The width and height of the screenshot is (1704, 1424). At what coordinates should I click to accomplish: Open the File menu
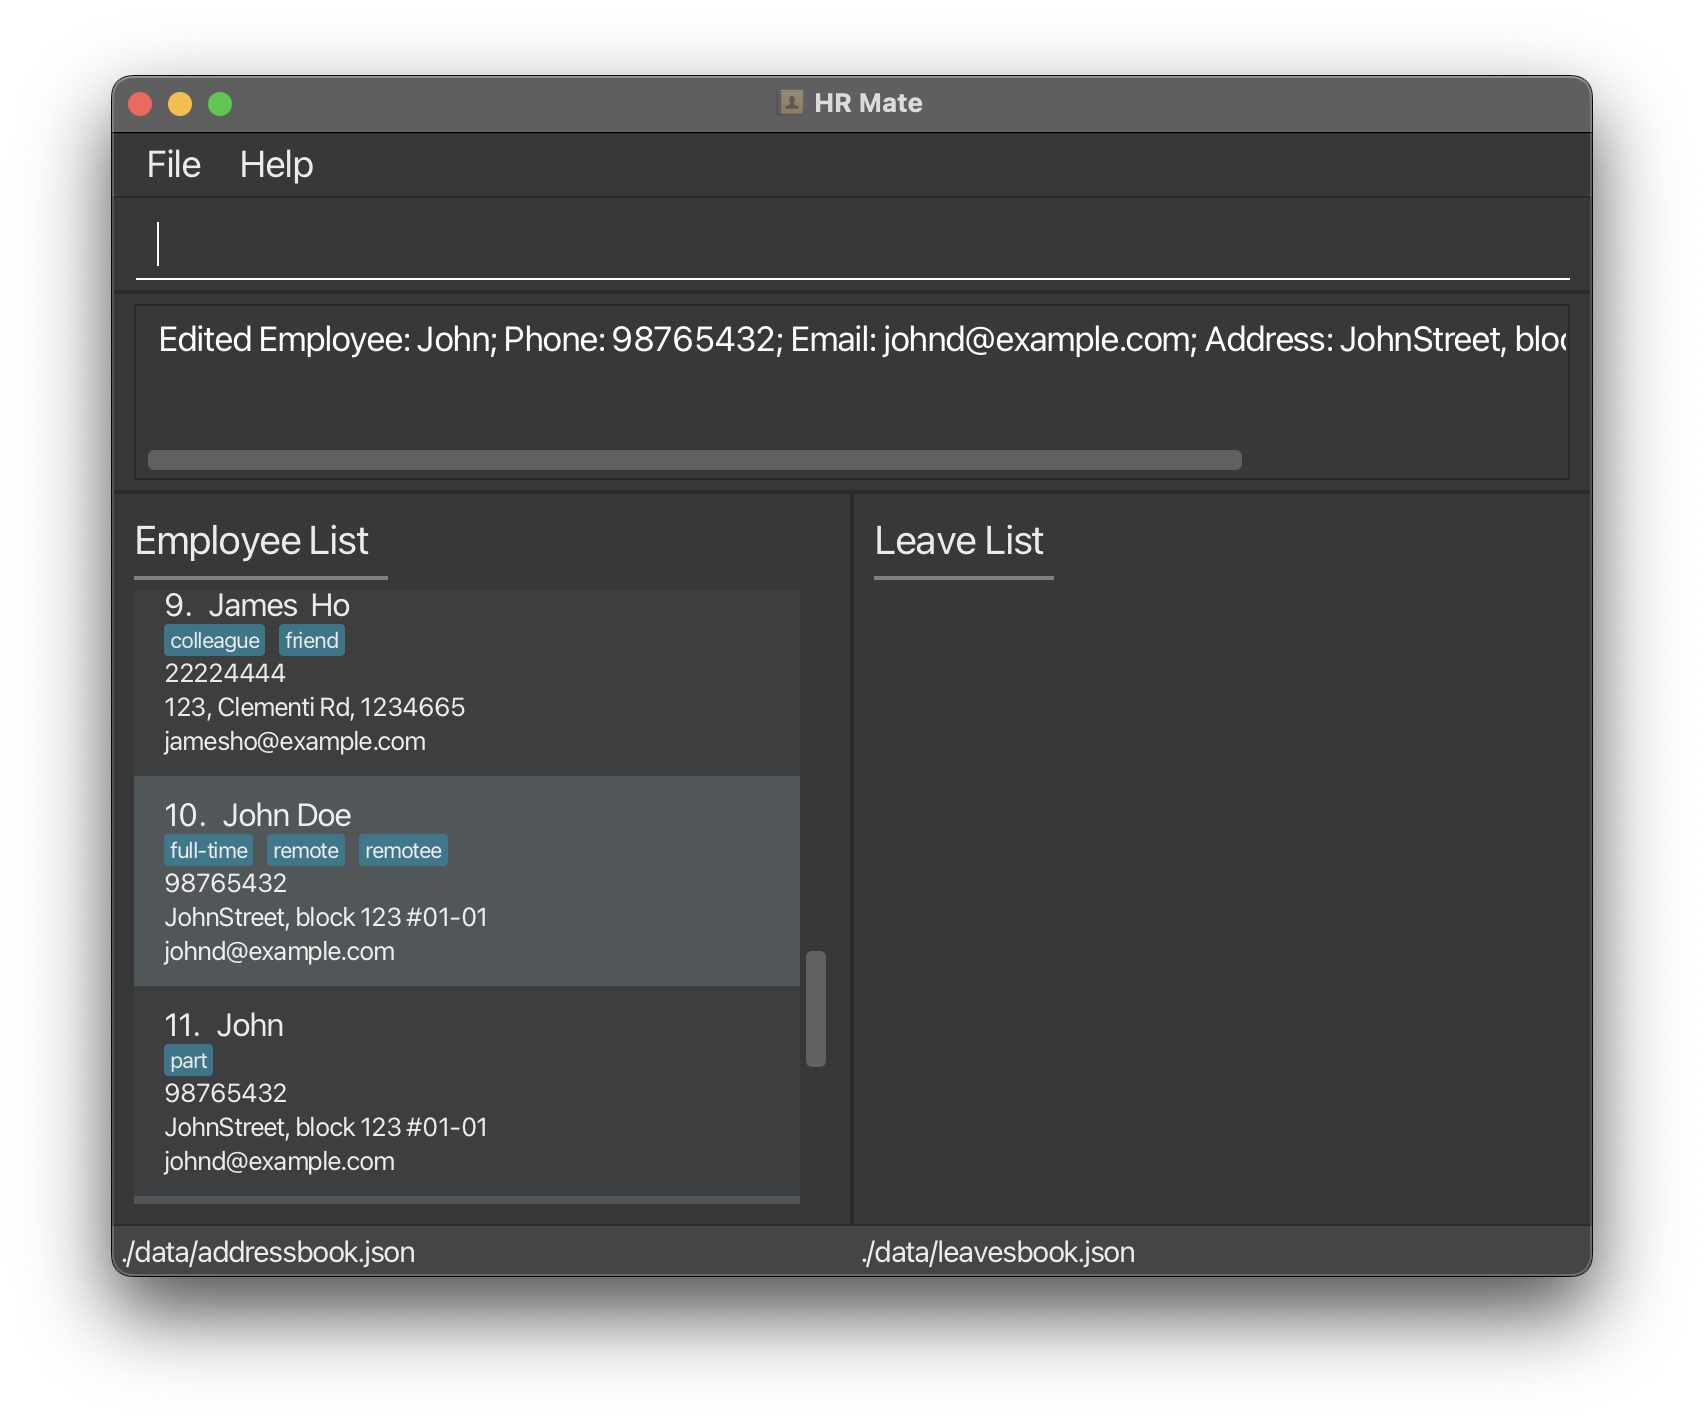[x=173, y=165]
